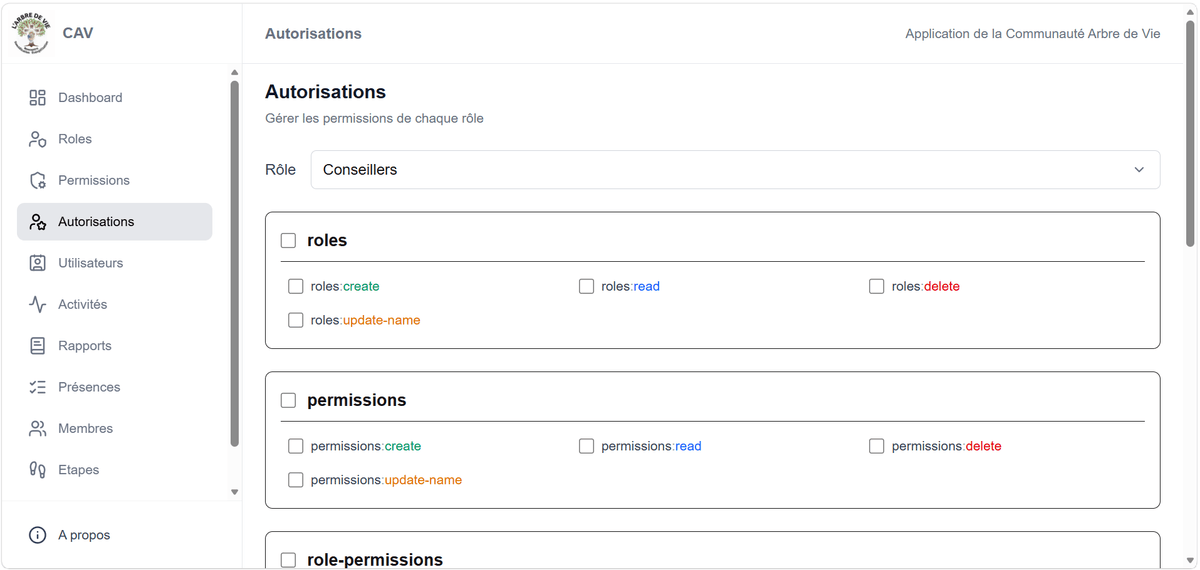This screenshot has height=570, width=1200.
Task: Toggle all roles group checkbox
Action: [288, 240]
